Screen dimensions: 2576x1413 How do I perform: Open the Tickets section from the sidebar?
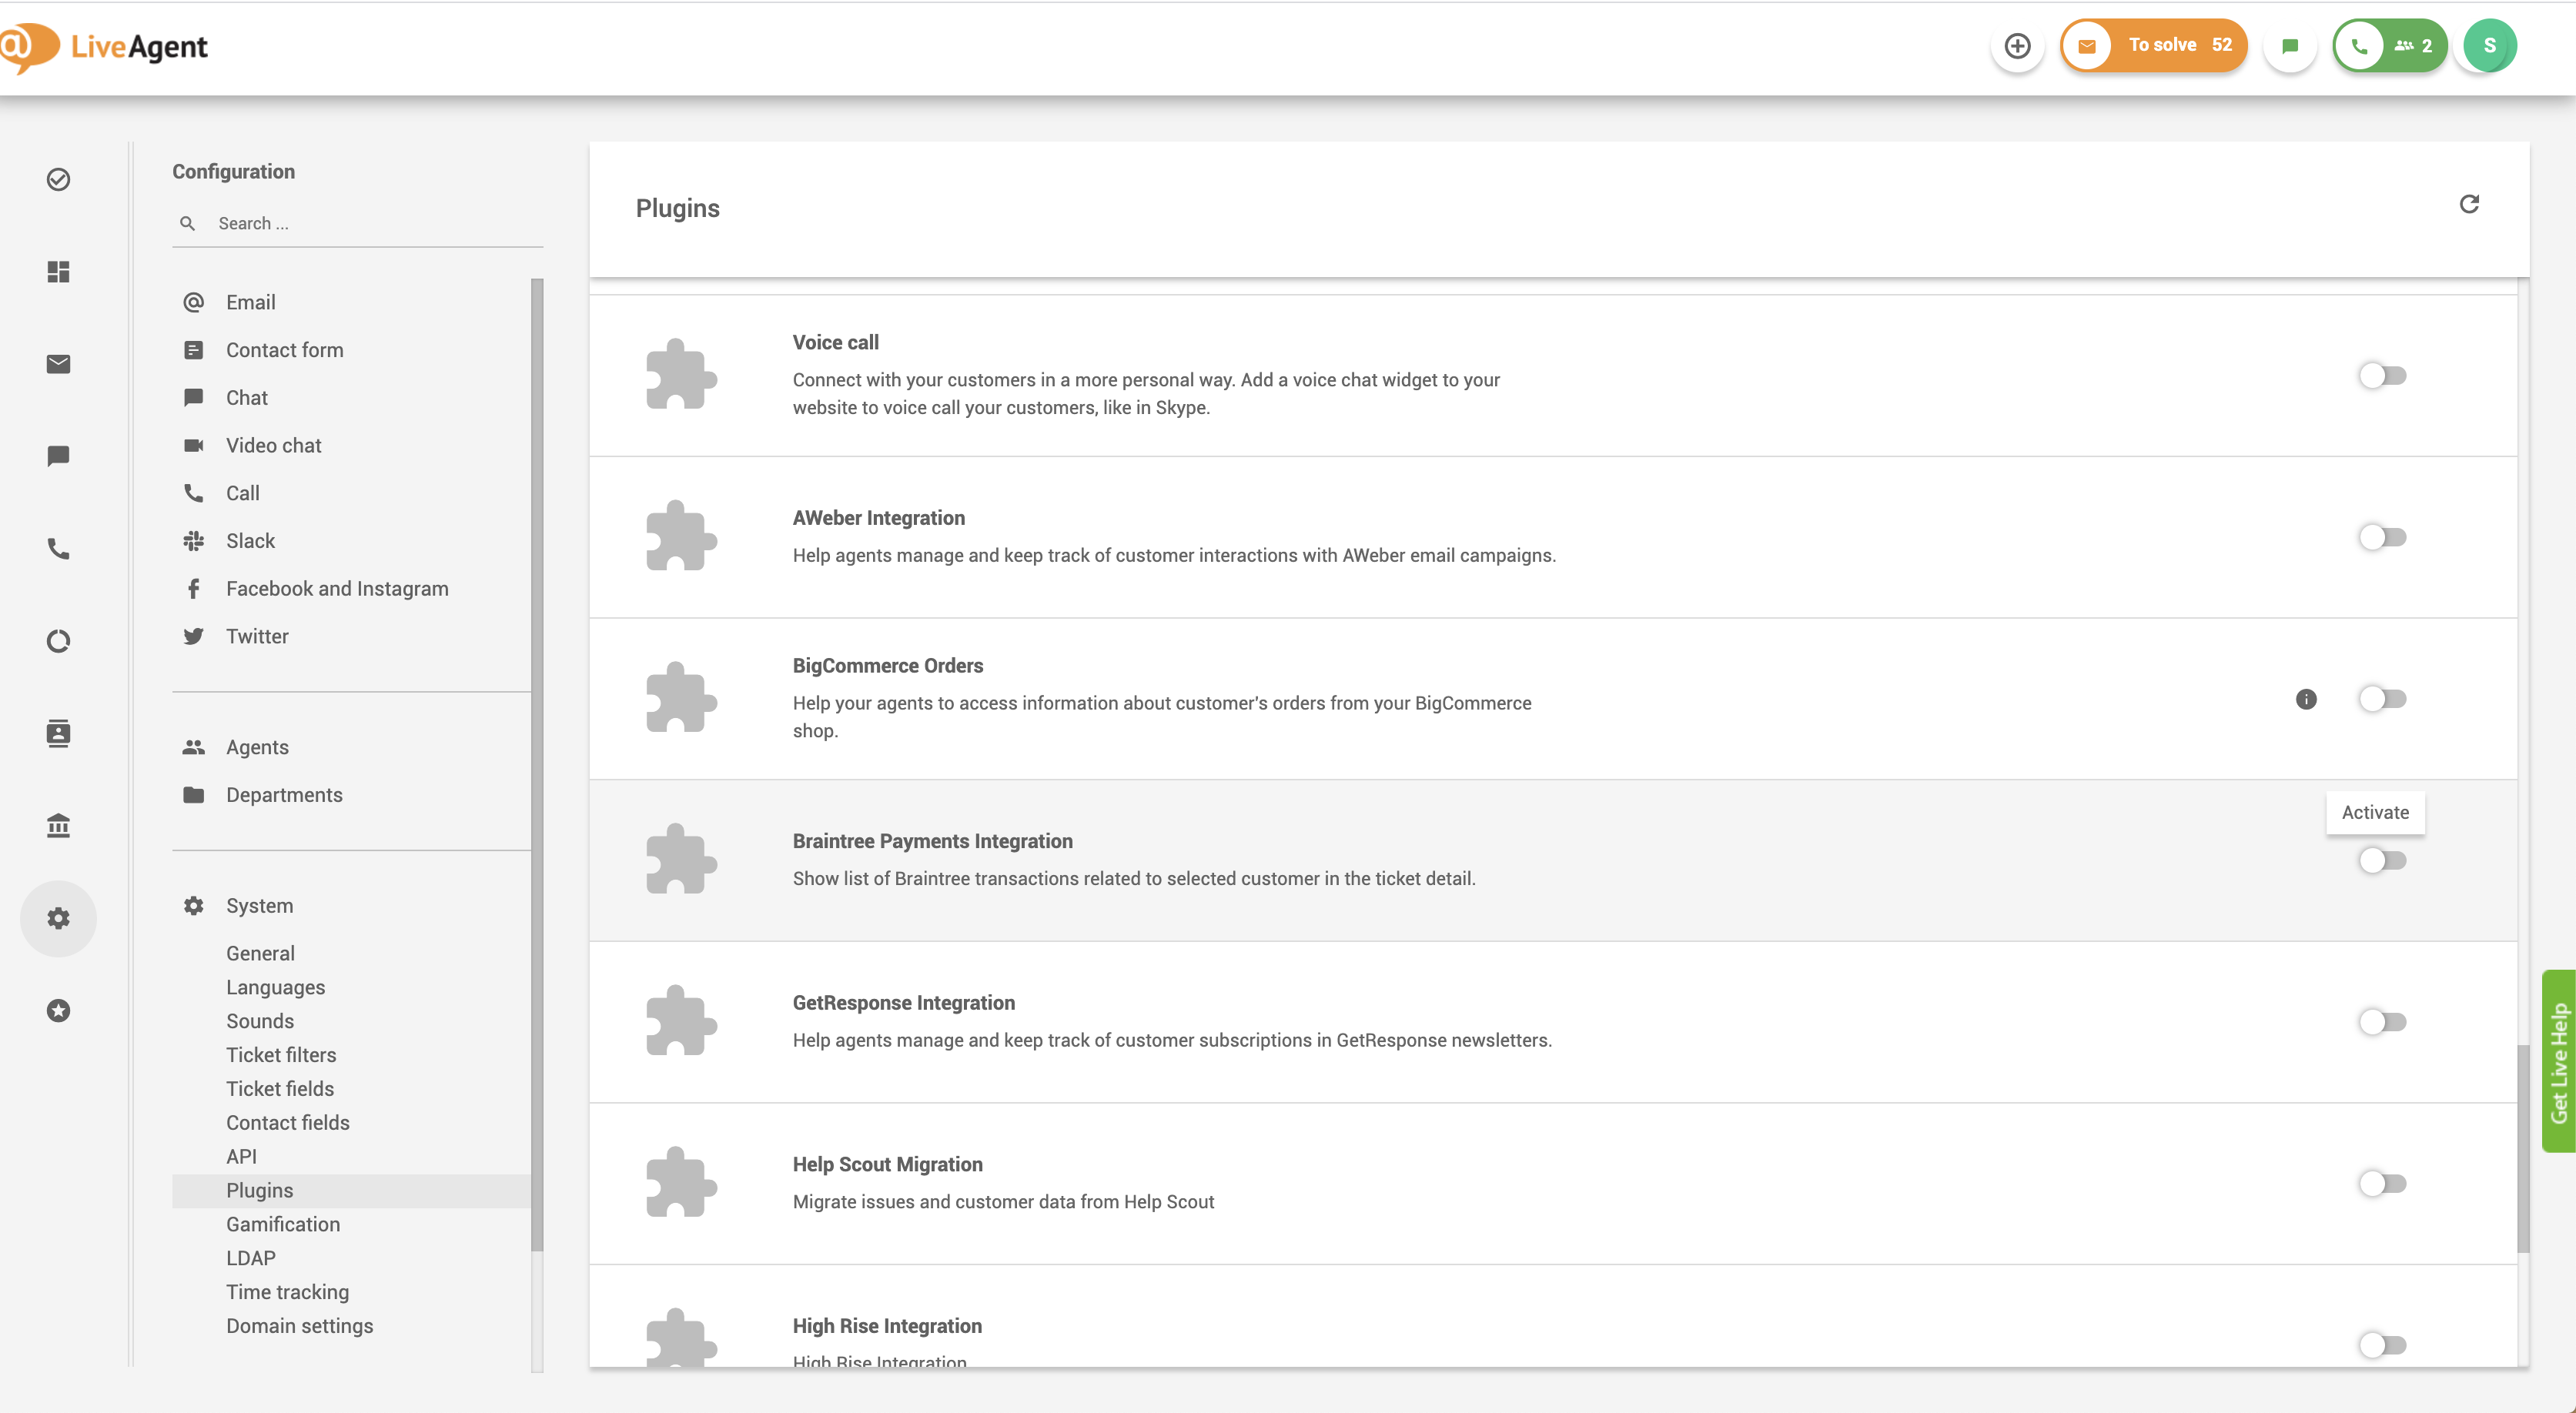57,364
